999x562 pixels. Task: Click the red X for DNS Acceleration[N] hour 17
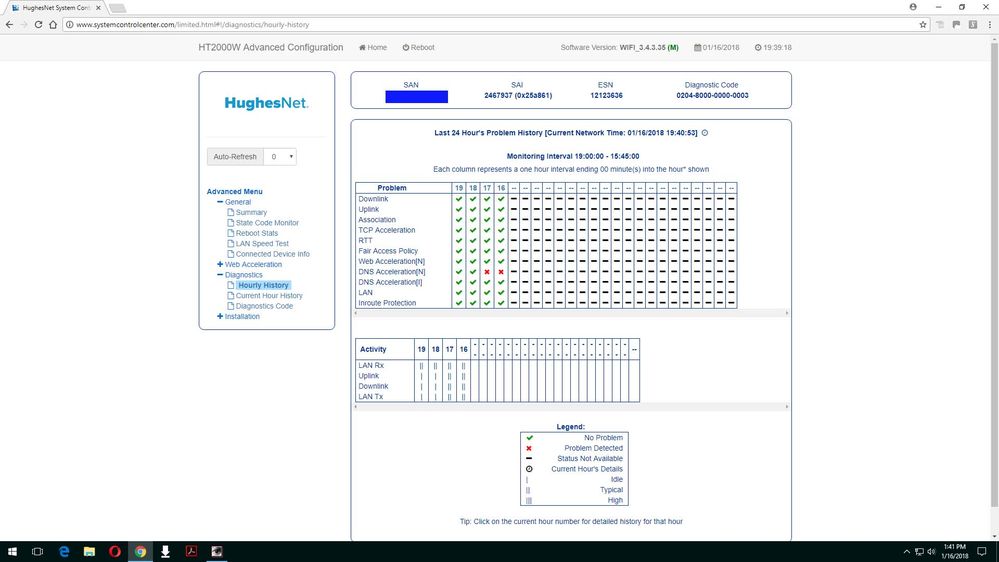point(487,272)
